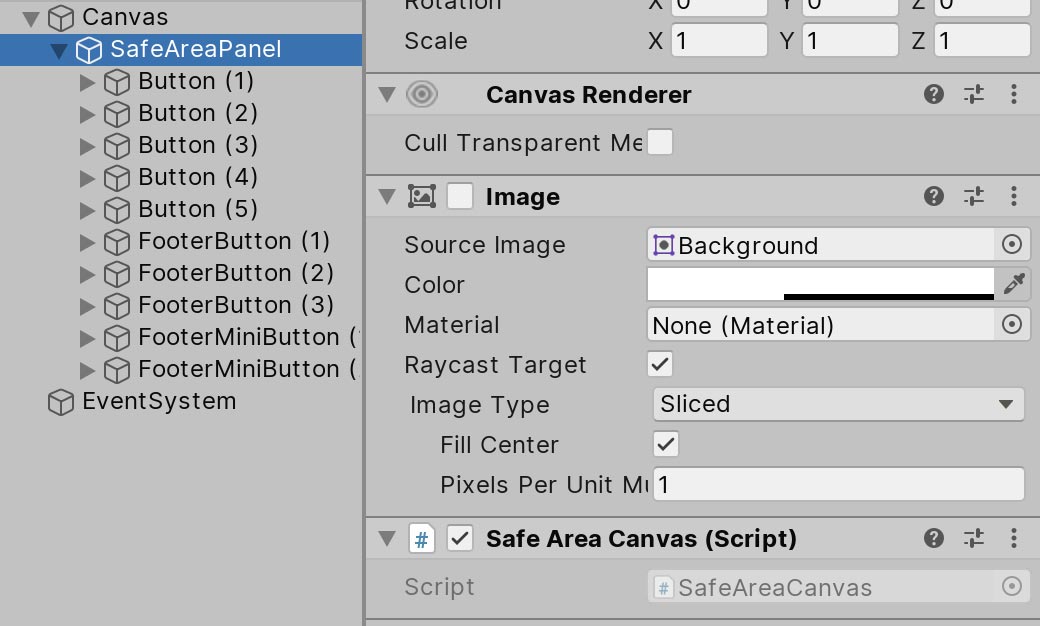Screen dimensions: 1040x626
Task: Collapse the Image component foldout
Action: [387, 197]
